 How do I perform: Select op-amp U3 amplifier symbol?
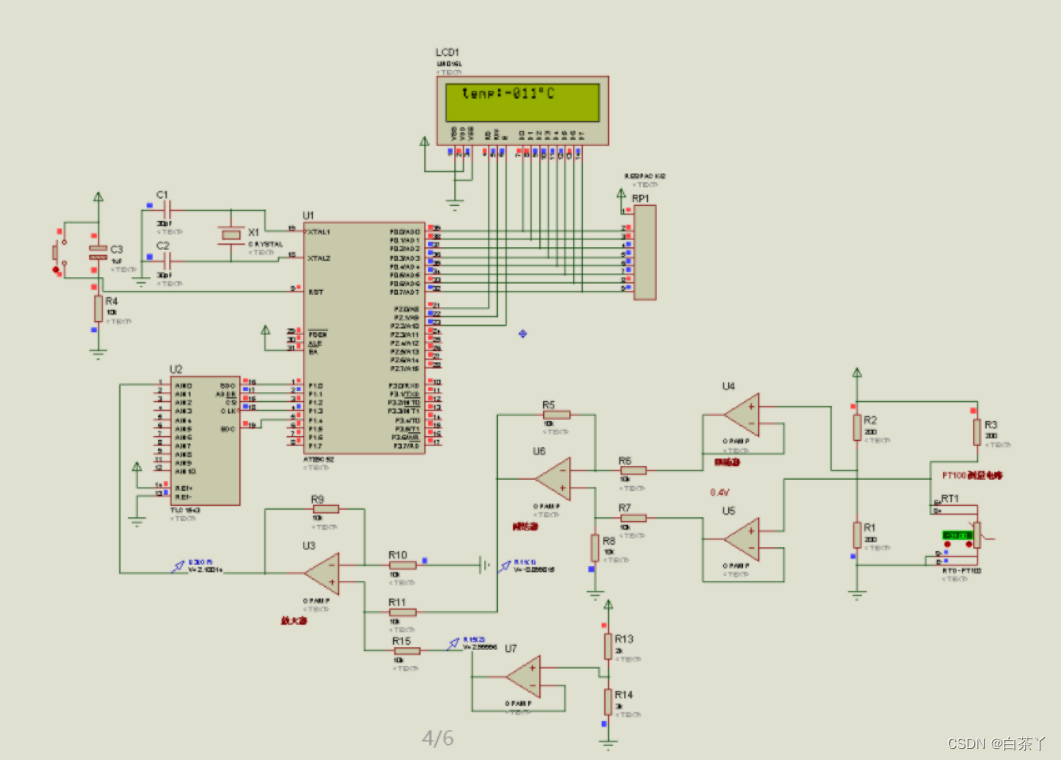click(x=323, y=574)
